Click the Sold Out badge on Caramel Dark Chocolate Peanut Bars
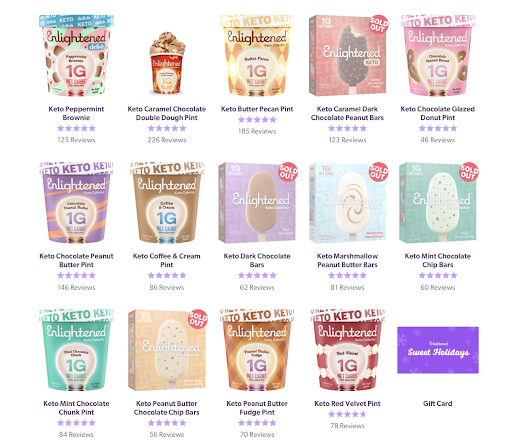Viewport: 512px width, 446px height. [379, 24]
